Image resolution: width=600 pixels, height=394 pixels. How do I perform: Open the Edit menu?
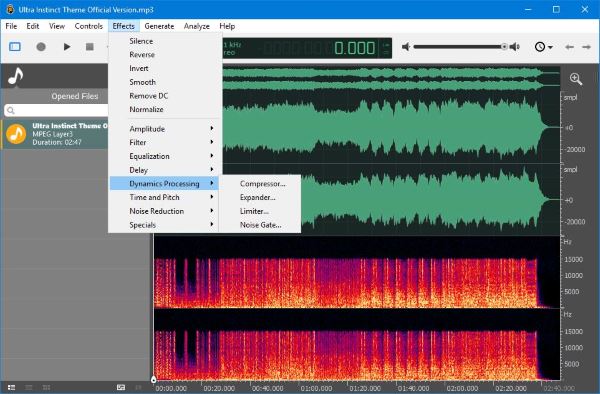[x=33, y=26]
